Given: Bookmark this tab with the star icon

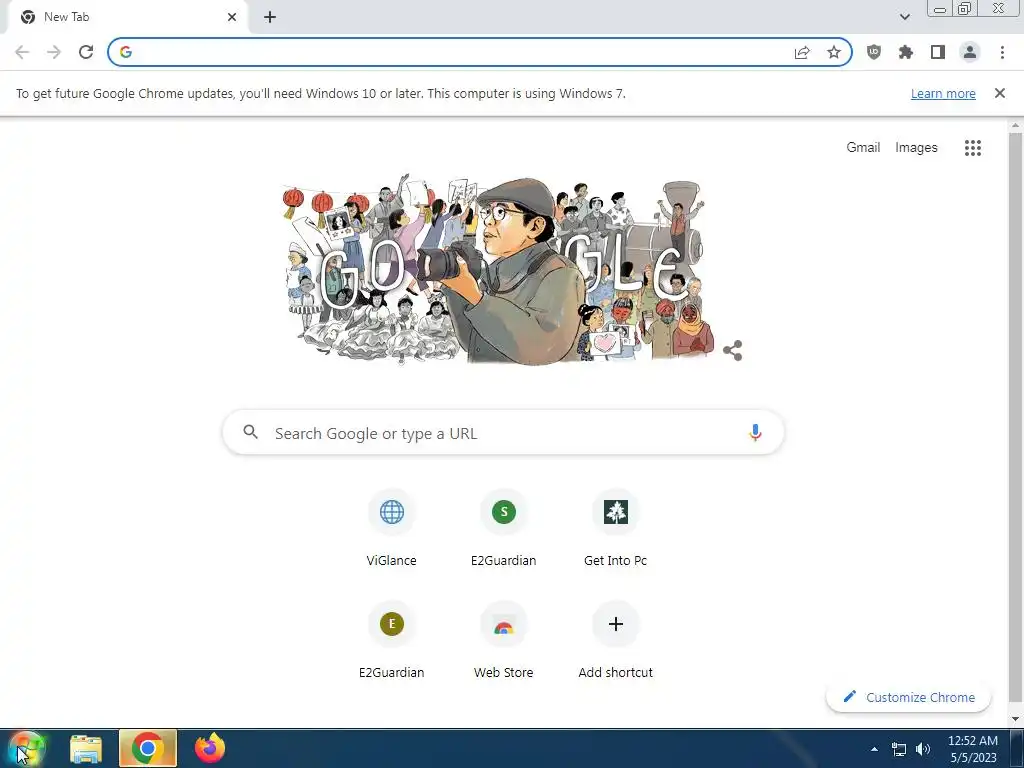Looking at the screenshot, I should [834, 52].
